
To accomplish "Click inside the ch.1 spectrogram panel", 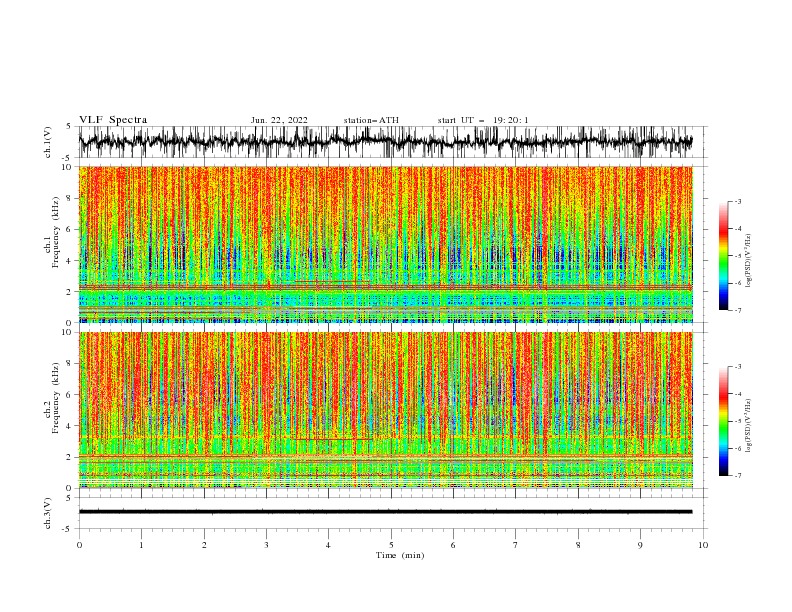I will coord(385,244).
